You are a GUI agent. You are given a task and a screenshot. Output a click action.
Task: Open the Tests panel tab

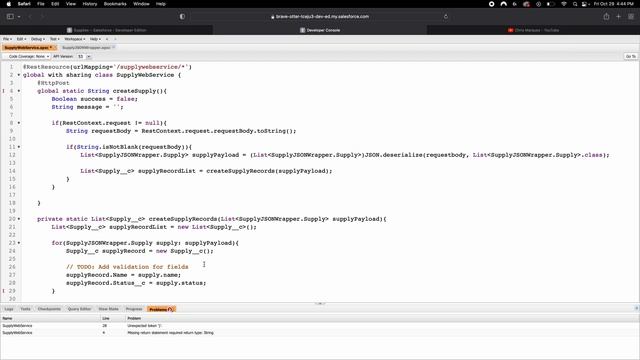pyautogui.click(x=25, y=309)
